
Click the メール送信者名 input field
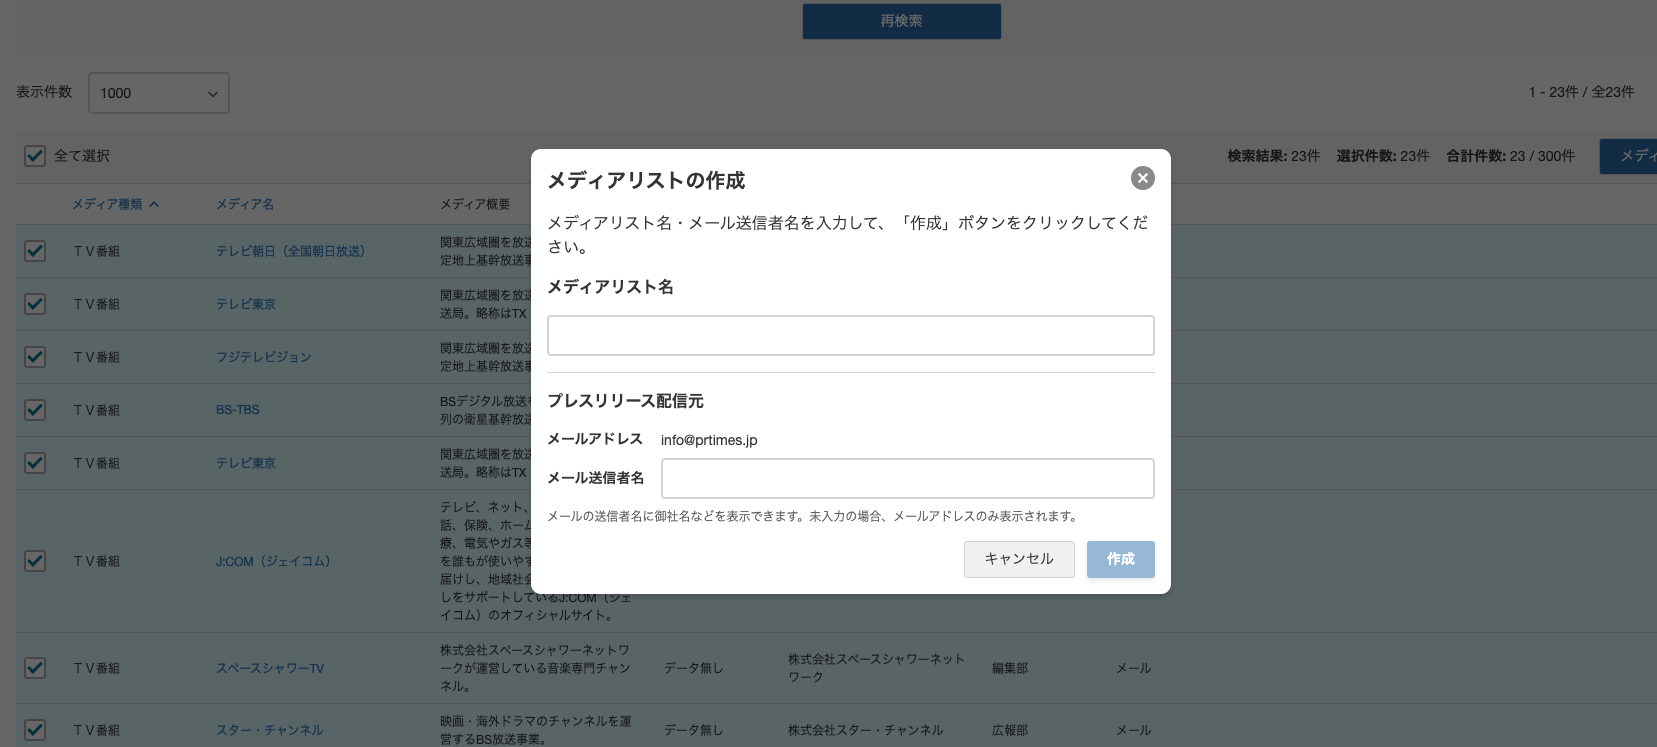pos(908,478)
